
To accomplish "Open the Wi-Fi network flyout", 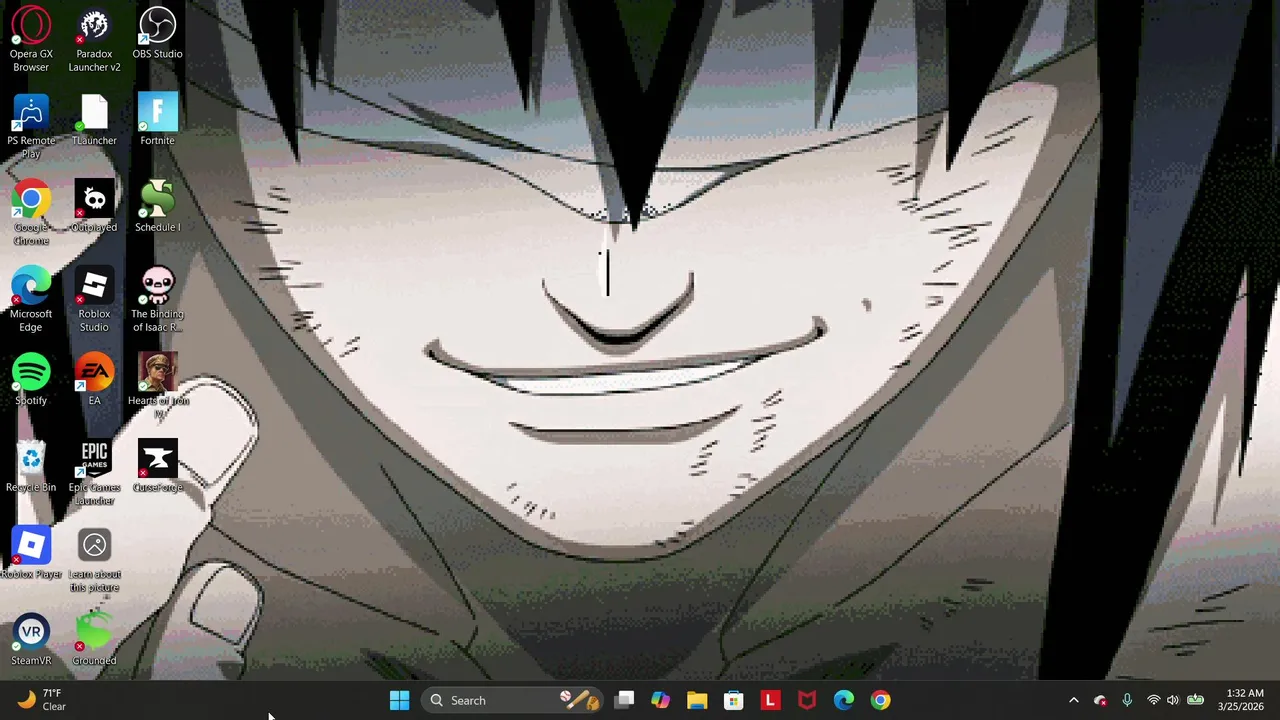I will tap(1153, 700).
